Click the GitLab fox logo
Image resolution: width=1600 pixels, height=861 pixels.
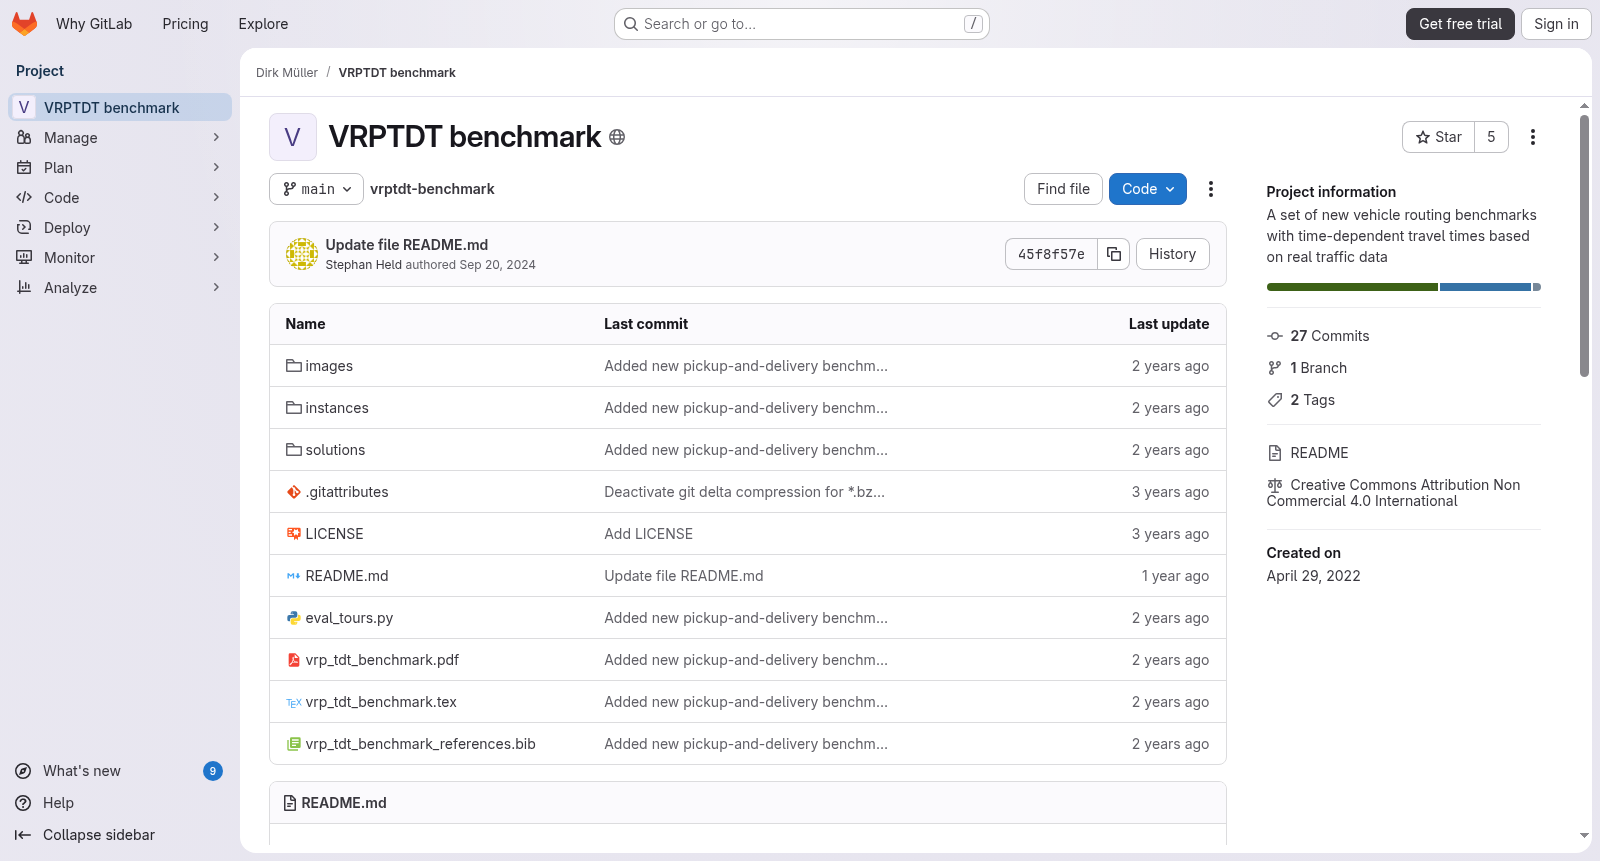click(x=24, y=24)
